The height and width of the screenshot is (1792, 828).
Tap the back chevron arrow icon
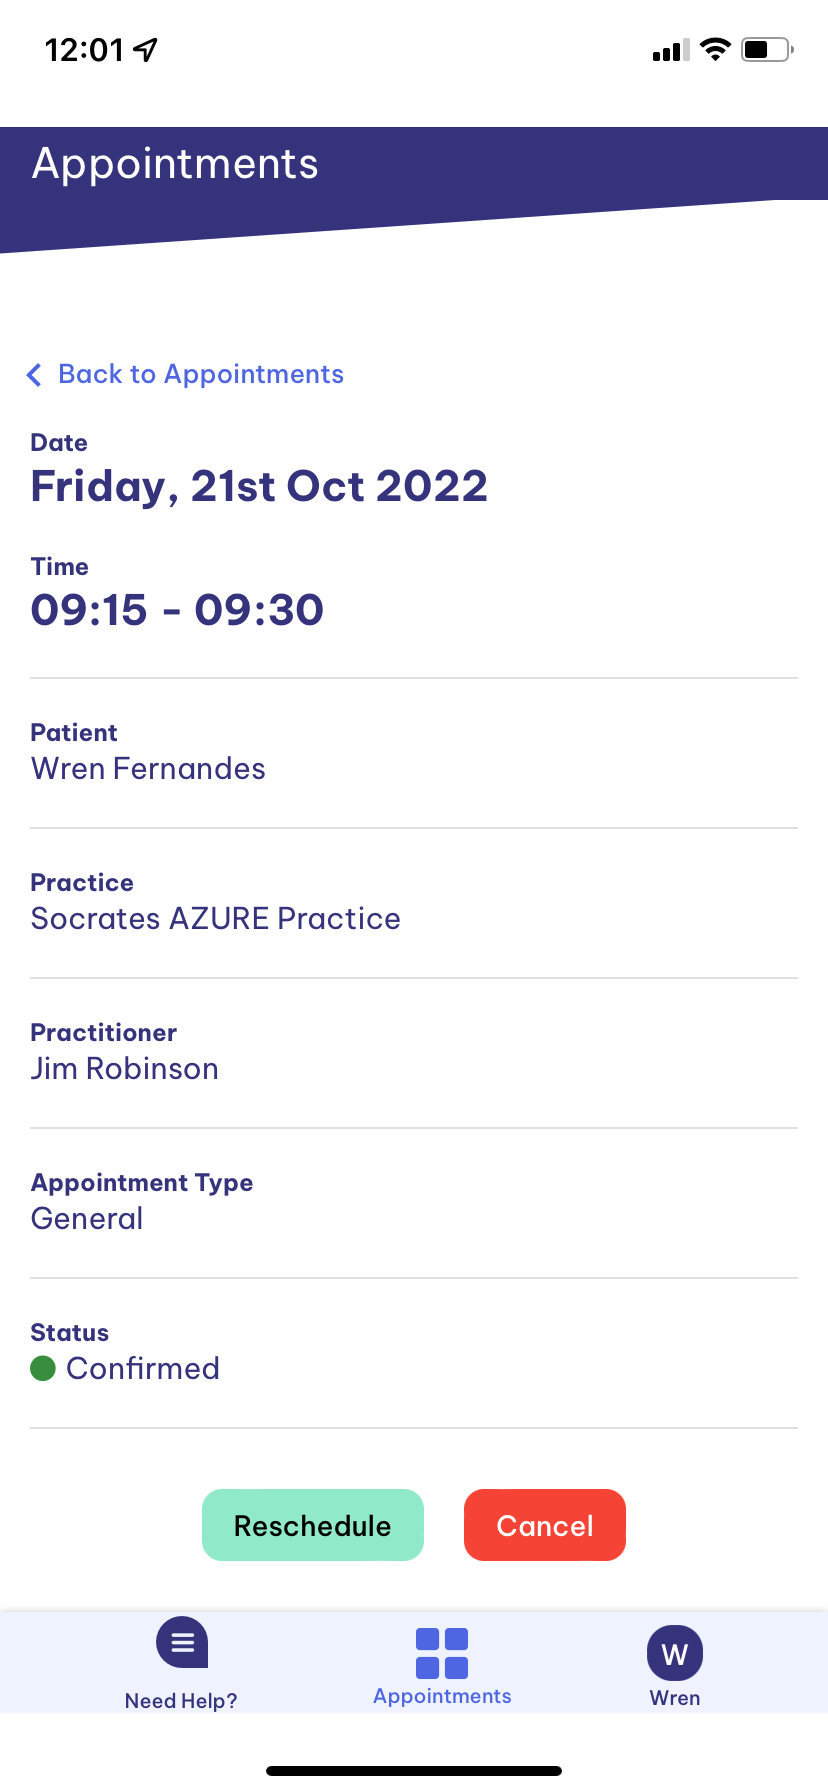pyautogui.click(x=34, y=375)
